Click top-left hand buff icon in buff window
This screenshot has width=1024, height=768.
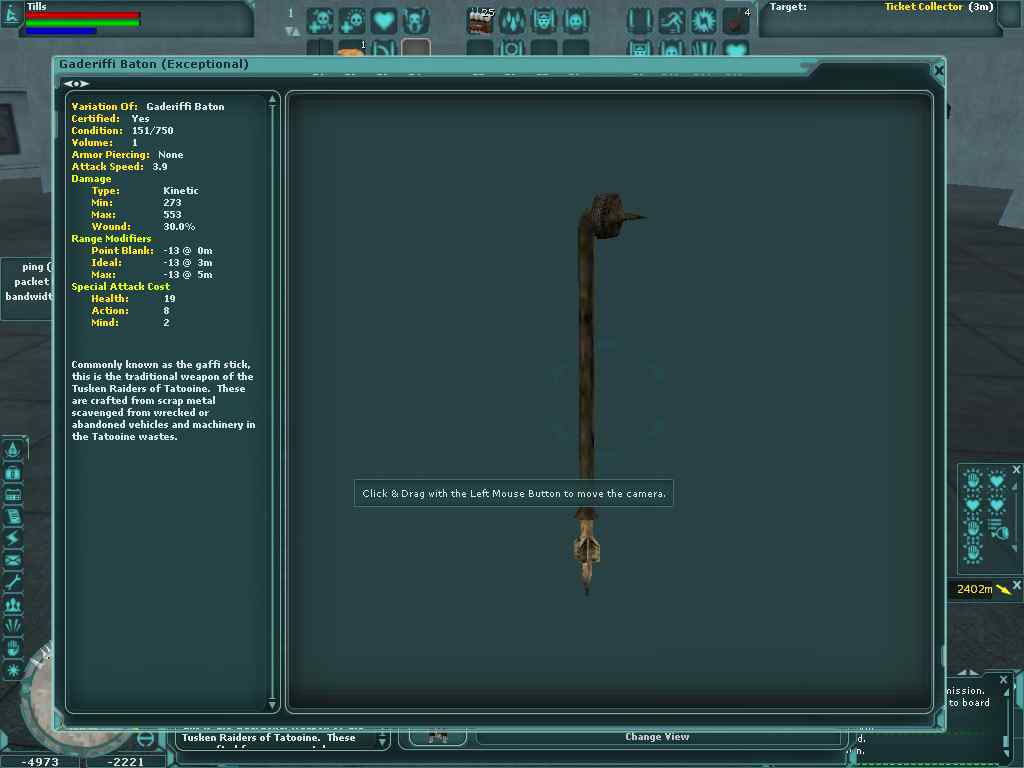click(x=973, y=481)
